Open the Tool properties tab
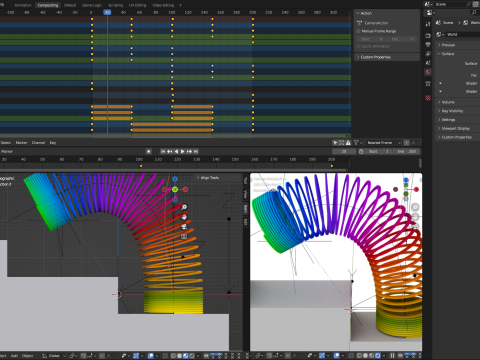Screen dimensions: 480x360 [428, 24]
